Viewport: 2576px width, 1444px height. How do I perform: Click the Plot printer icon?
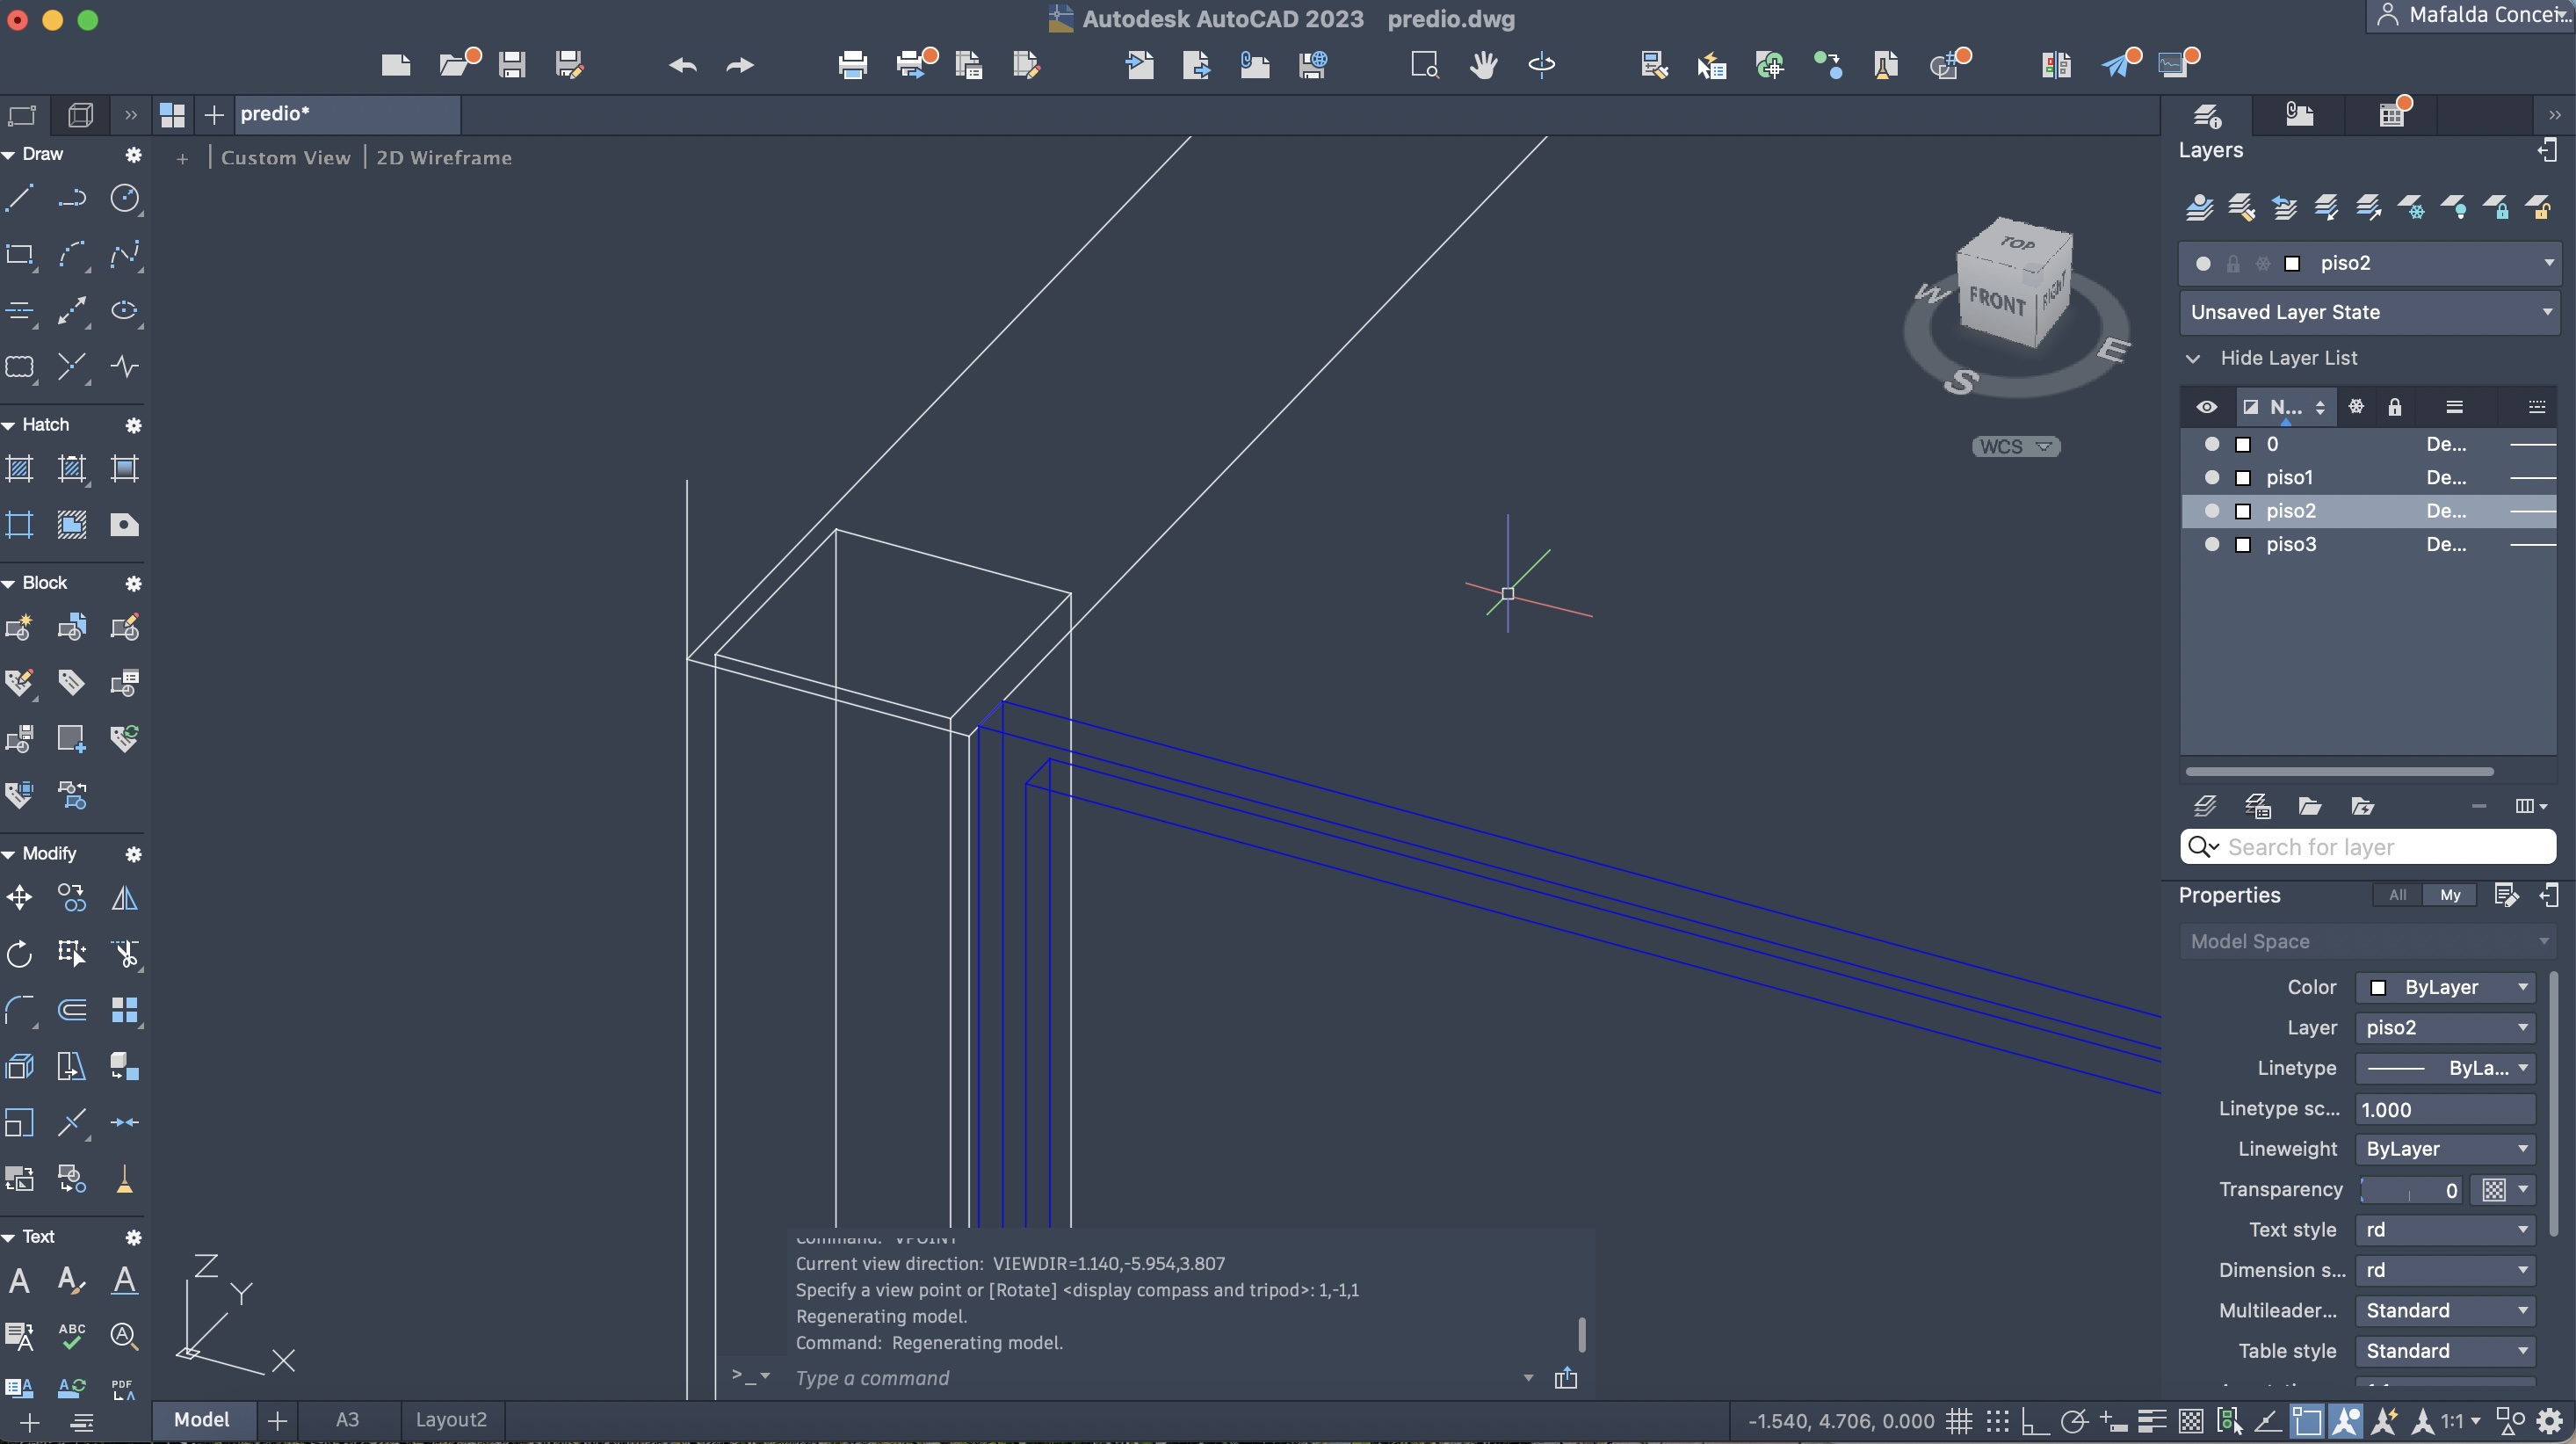(x=852, y=66)
